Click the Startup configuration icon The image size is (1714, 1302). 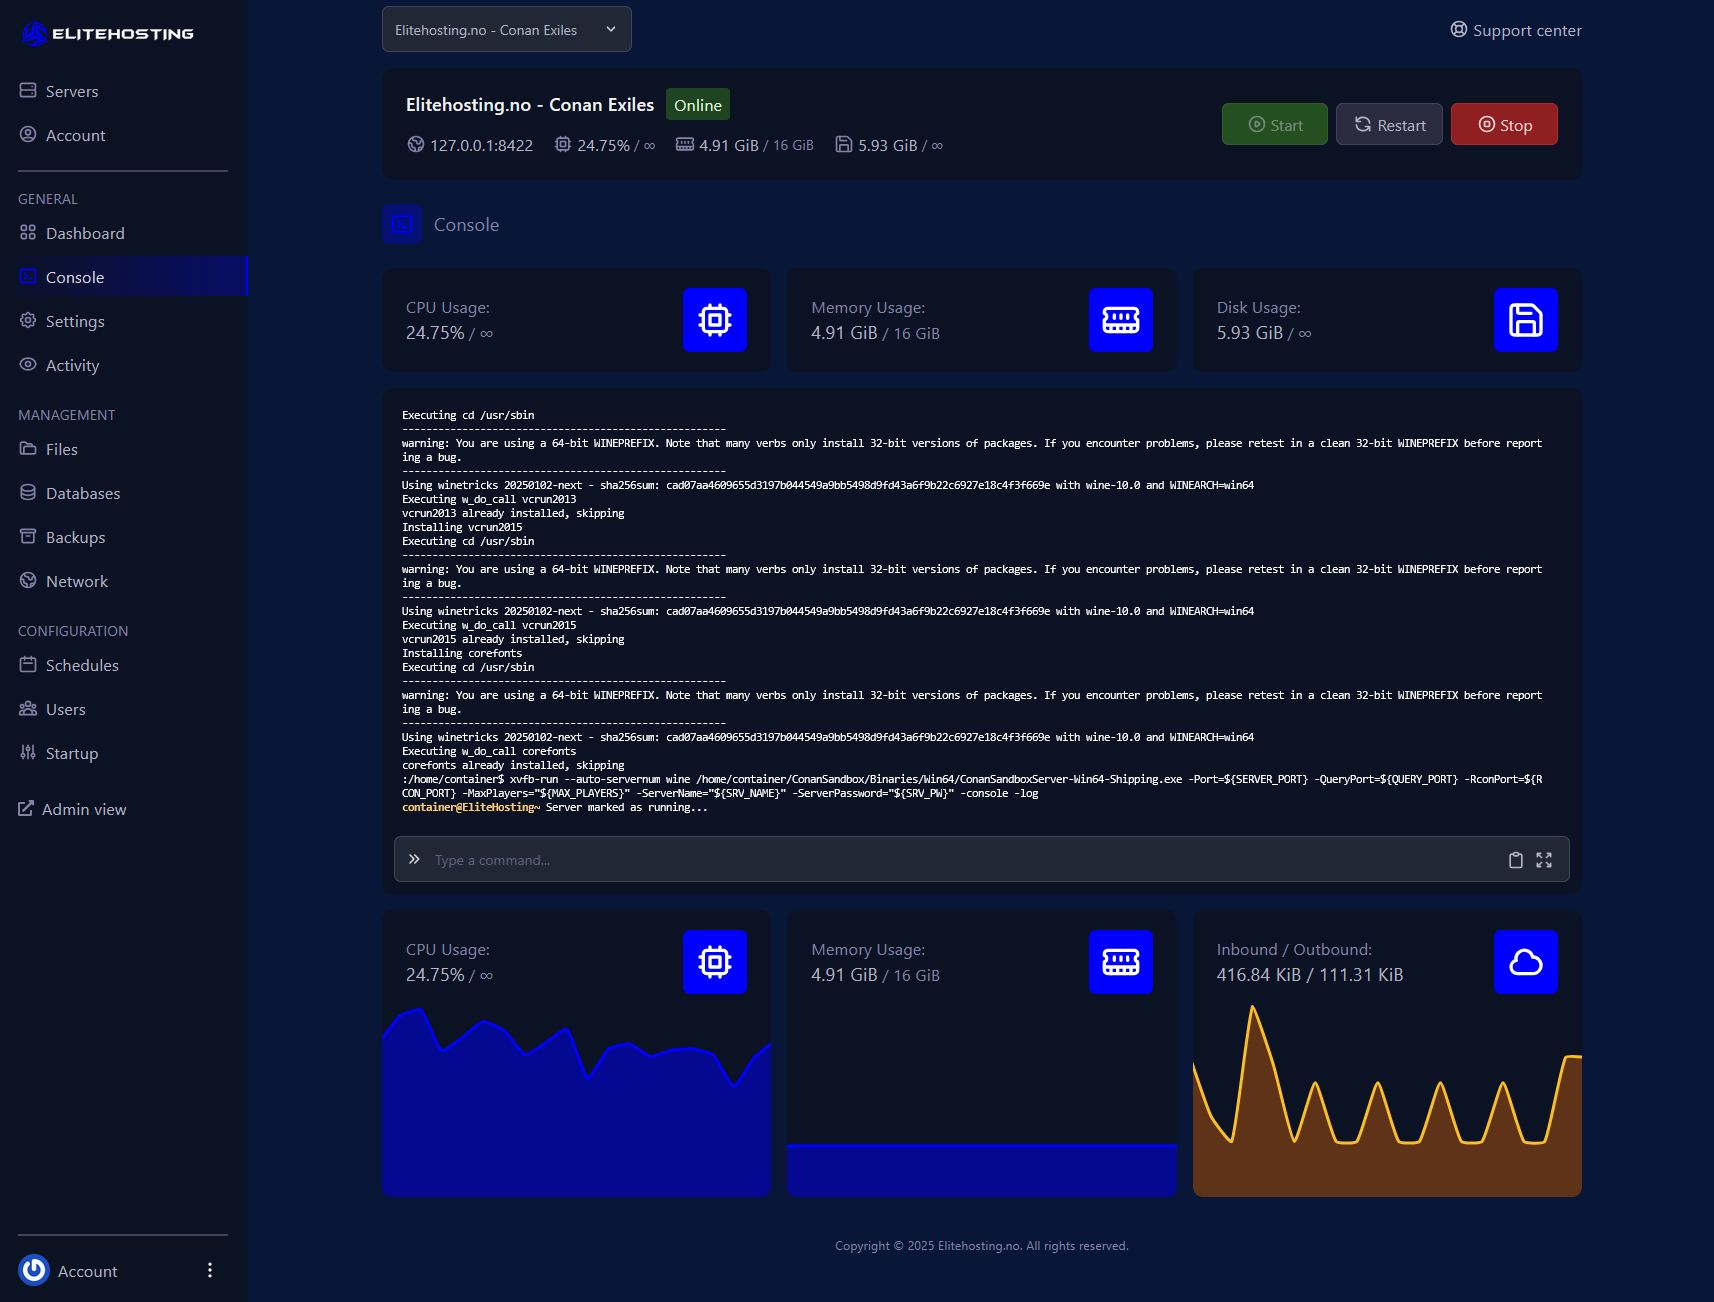[x=28, y=753]
